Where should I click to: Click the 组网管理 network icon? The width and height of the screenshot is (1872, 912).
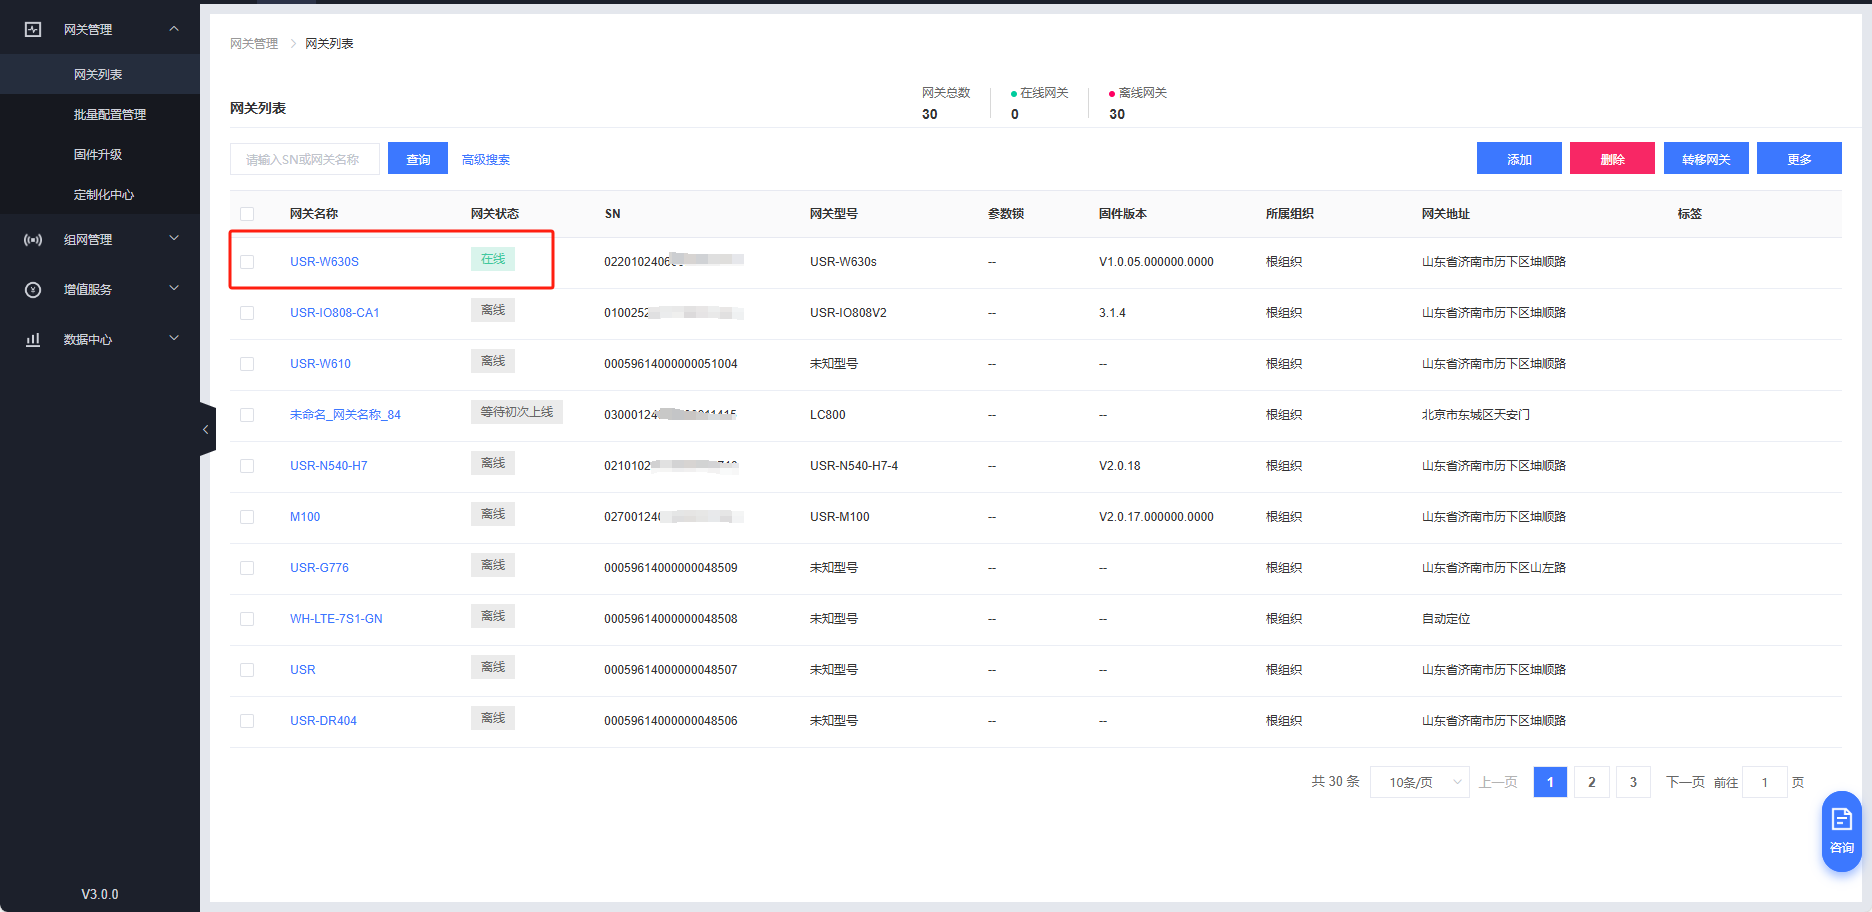[x=33, y=240]
